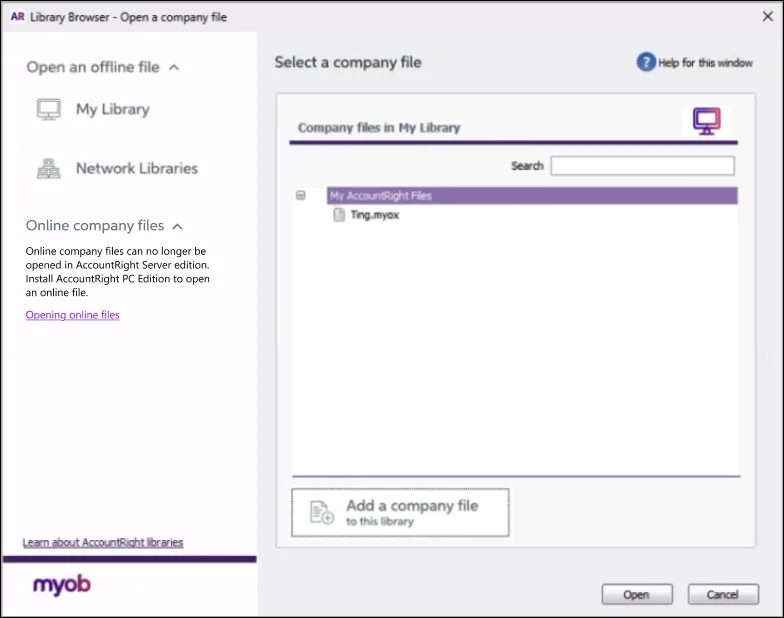Click the AR application icon in title bar

coord(18,16)
